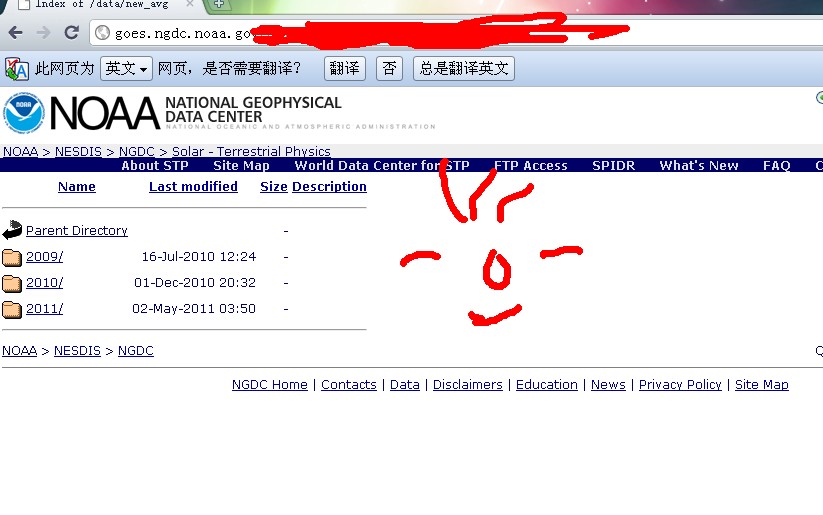823x515 pixels.
Task: Select the Index of /data/new_avg tab
Action: [102, 4]
